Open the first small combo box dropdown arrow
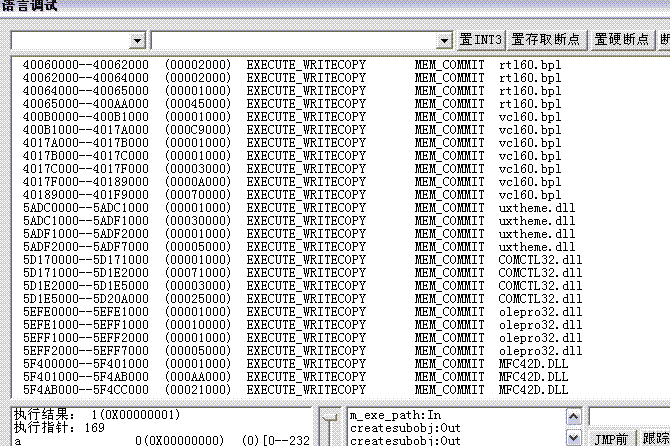Image resolution: width=670 pixels, height=446 pixels. 137,41
